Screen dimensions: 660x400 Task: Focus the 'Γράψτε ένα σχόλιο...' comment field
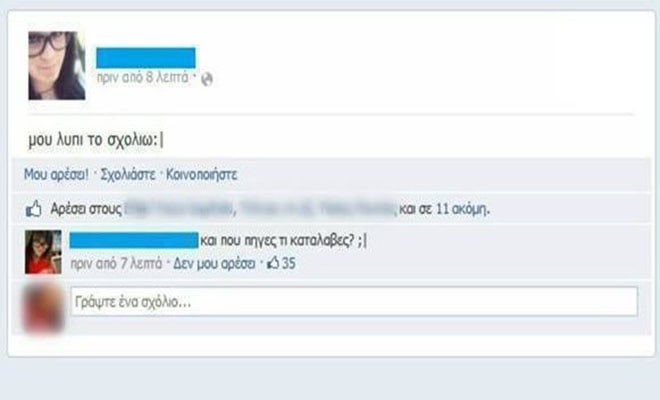(x=354, y=301)
